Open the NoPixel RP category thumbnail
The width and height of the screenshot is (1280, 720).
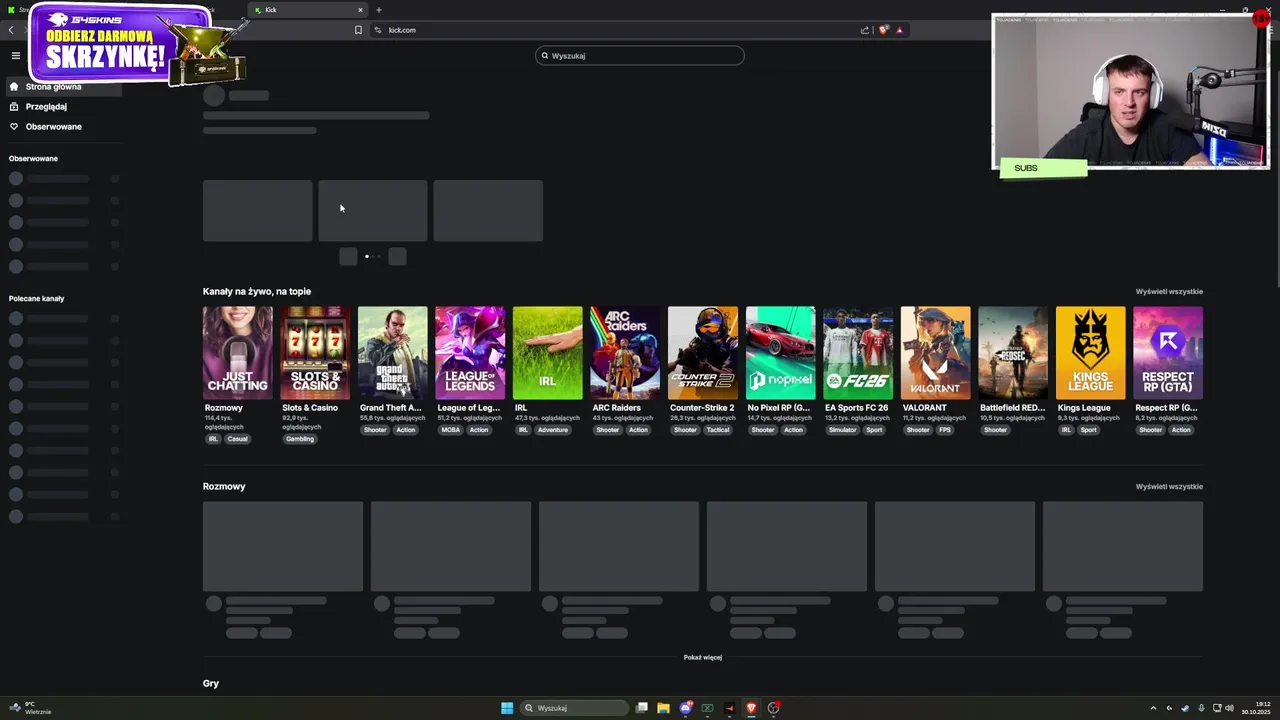[780, 353]
